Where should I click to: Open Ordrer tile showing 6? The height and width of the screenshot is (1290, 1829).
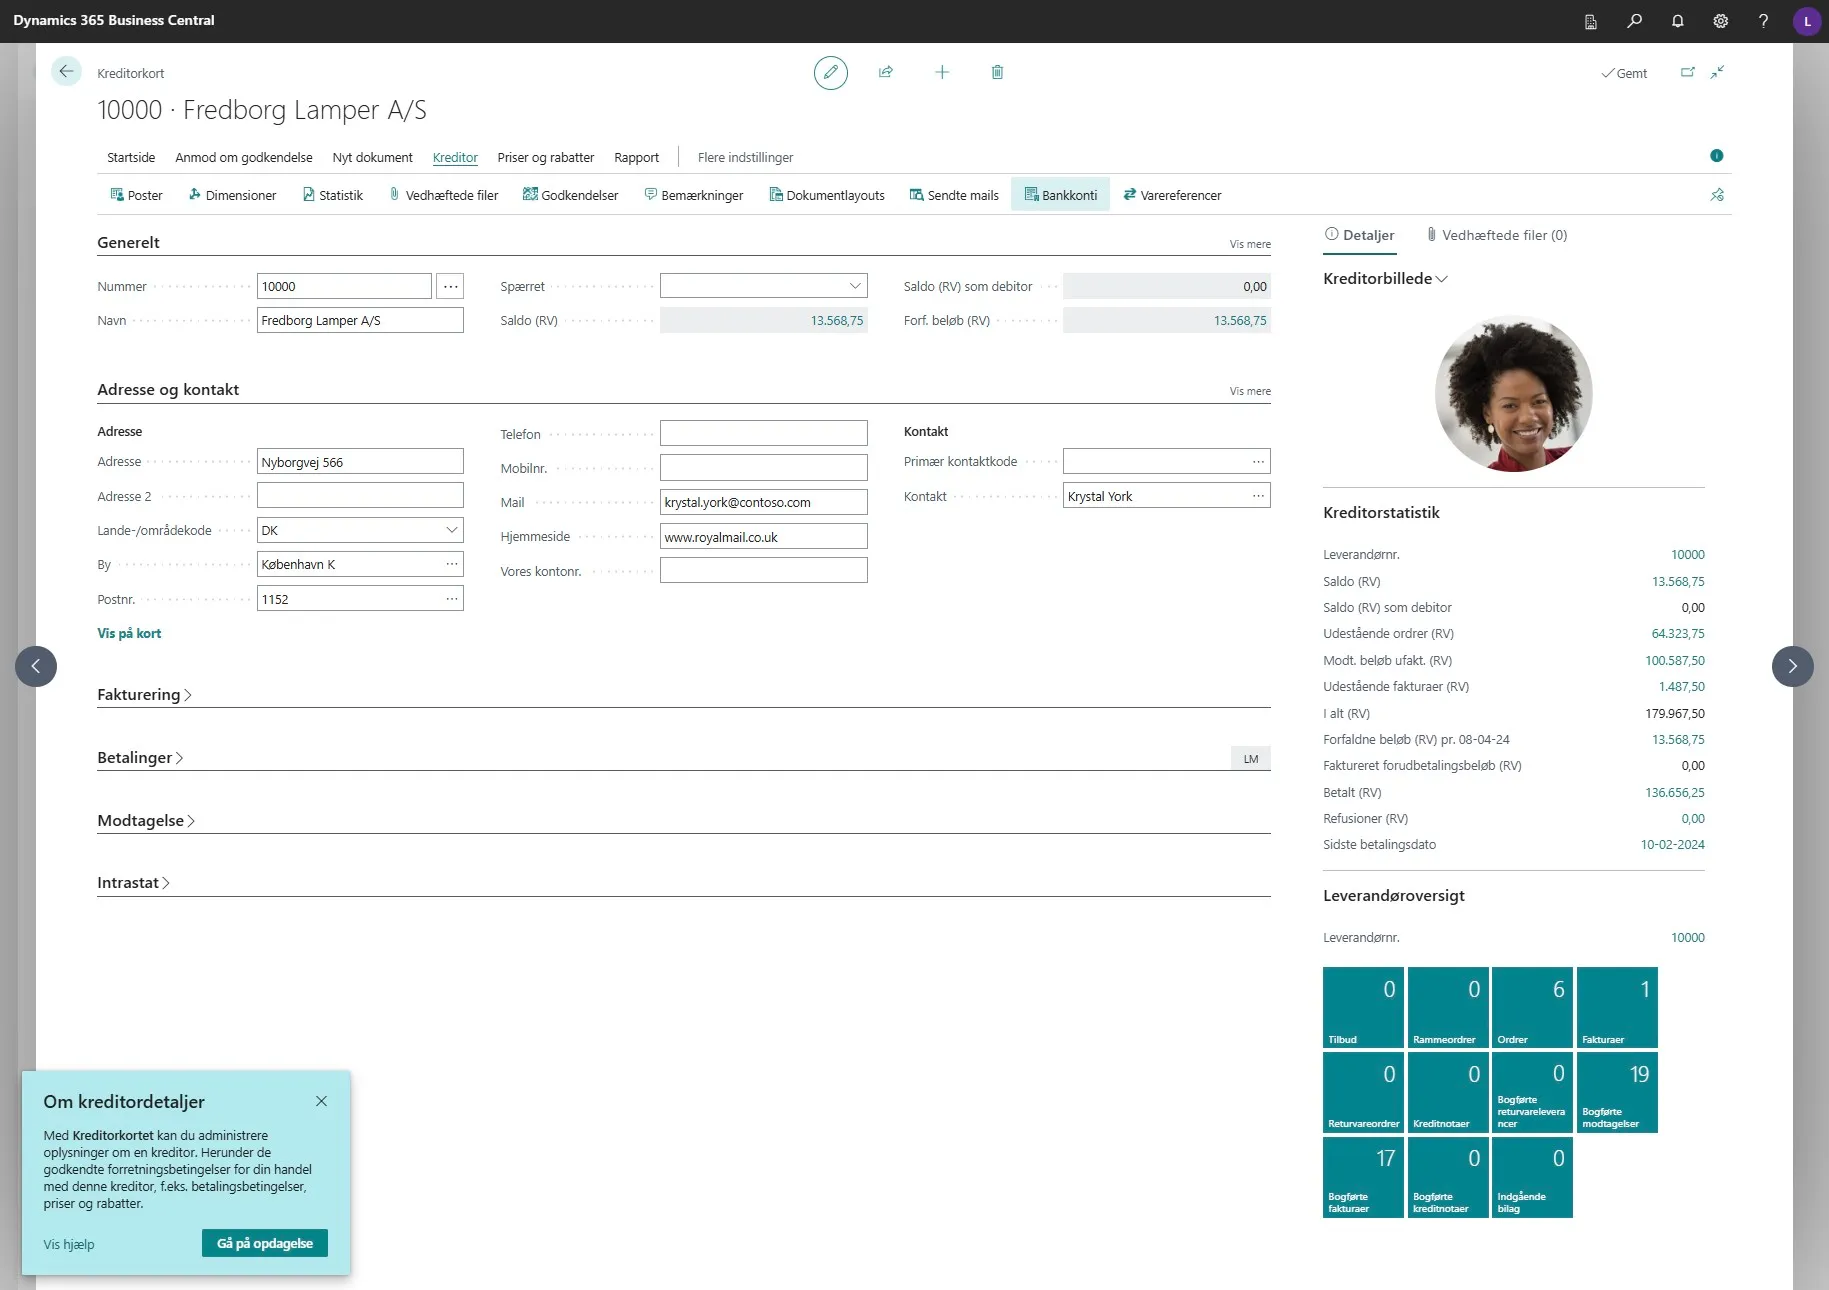point(1531,1007)
